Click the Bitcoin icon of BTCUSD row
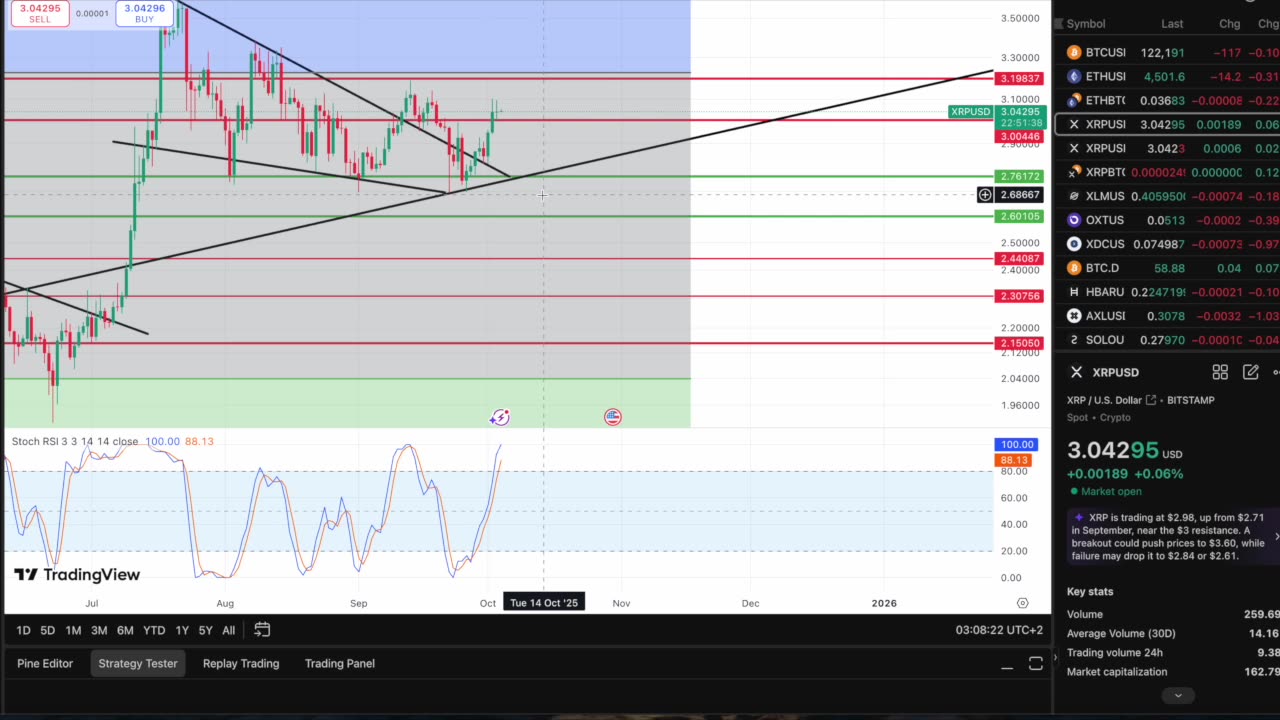1280x720 pixels. pos(1074,52)
